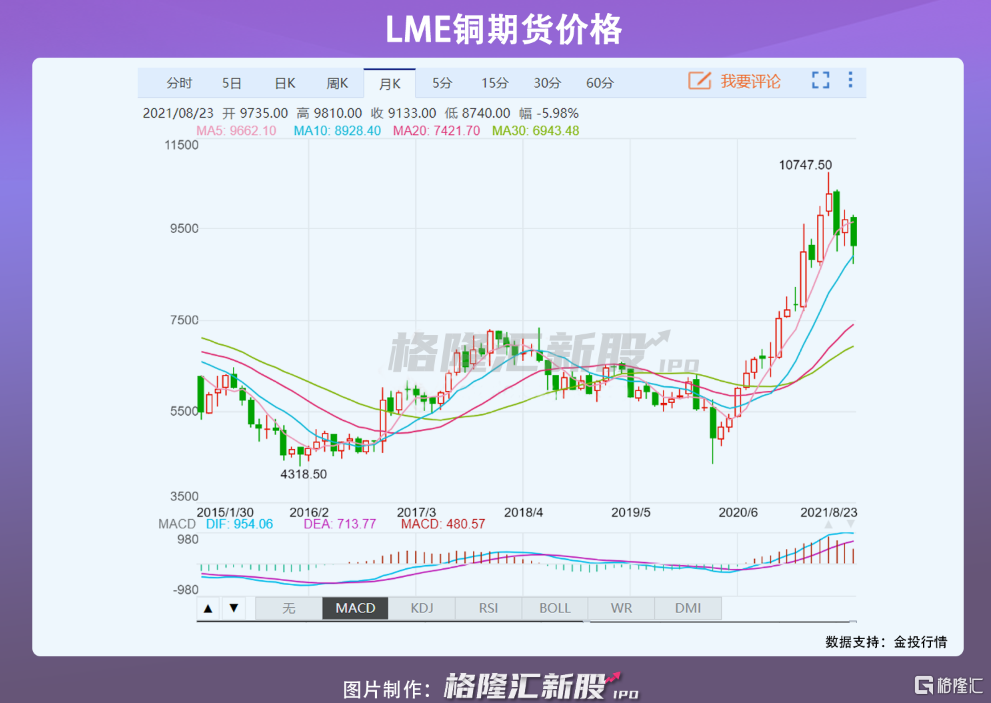Select the 5日 chart tab
This screenshot has width=991, height=703.
coord(232,83)
